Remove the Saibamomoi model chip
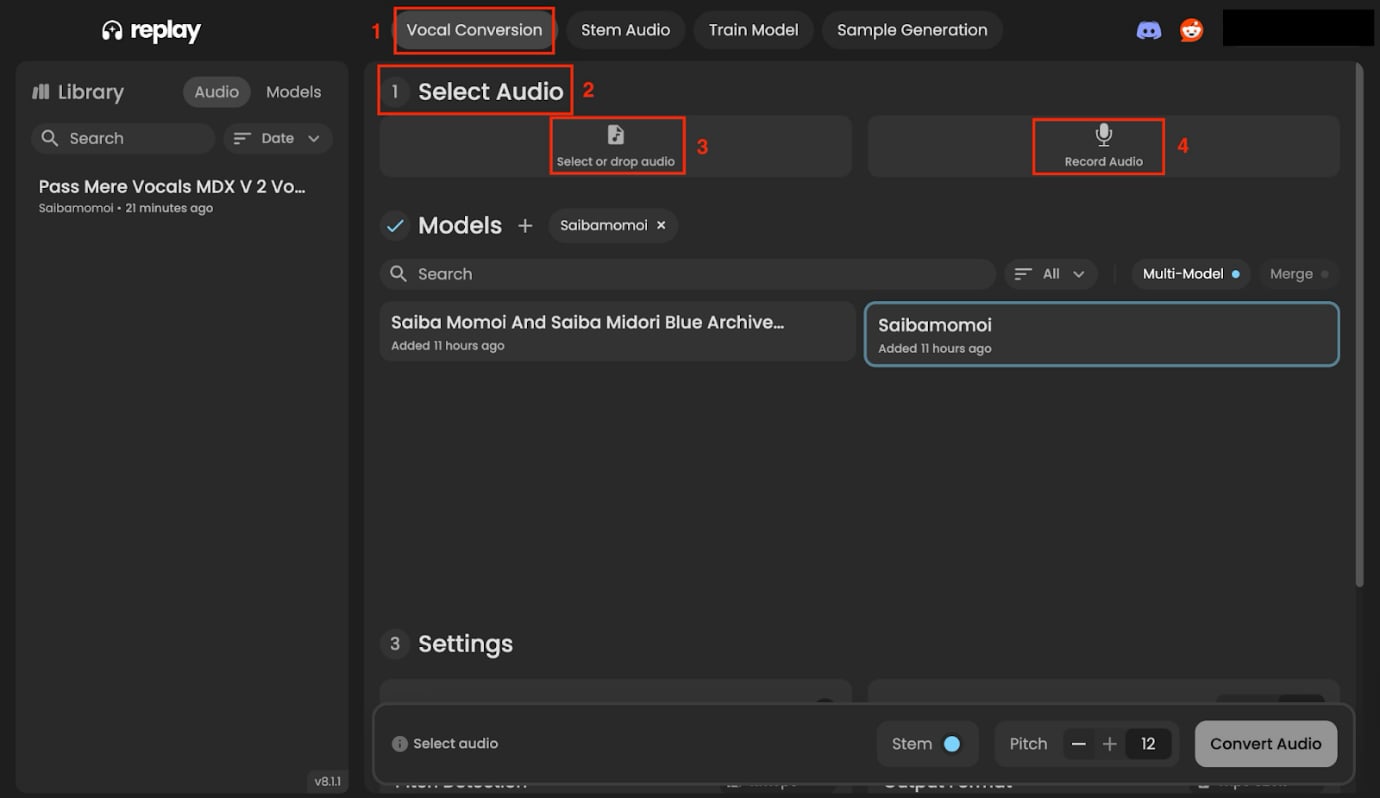Viewport: 1380px width, 798px height. click(661, 226)
